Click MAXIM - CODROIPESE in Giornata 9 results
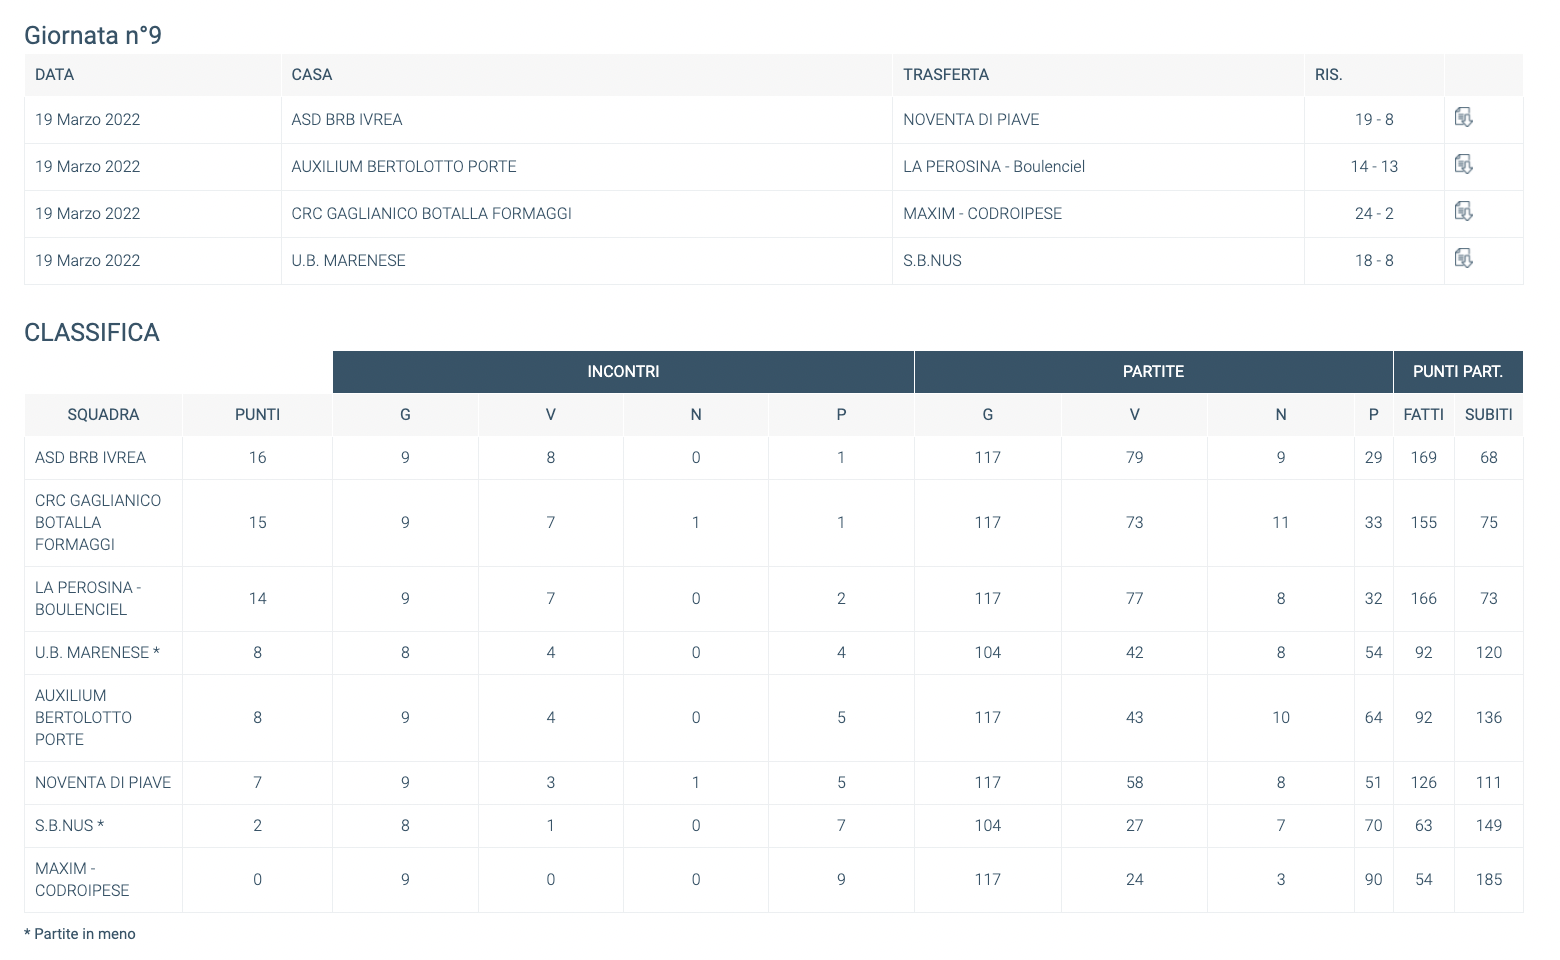 [982, 214]
